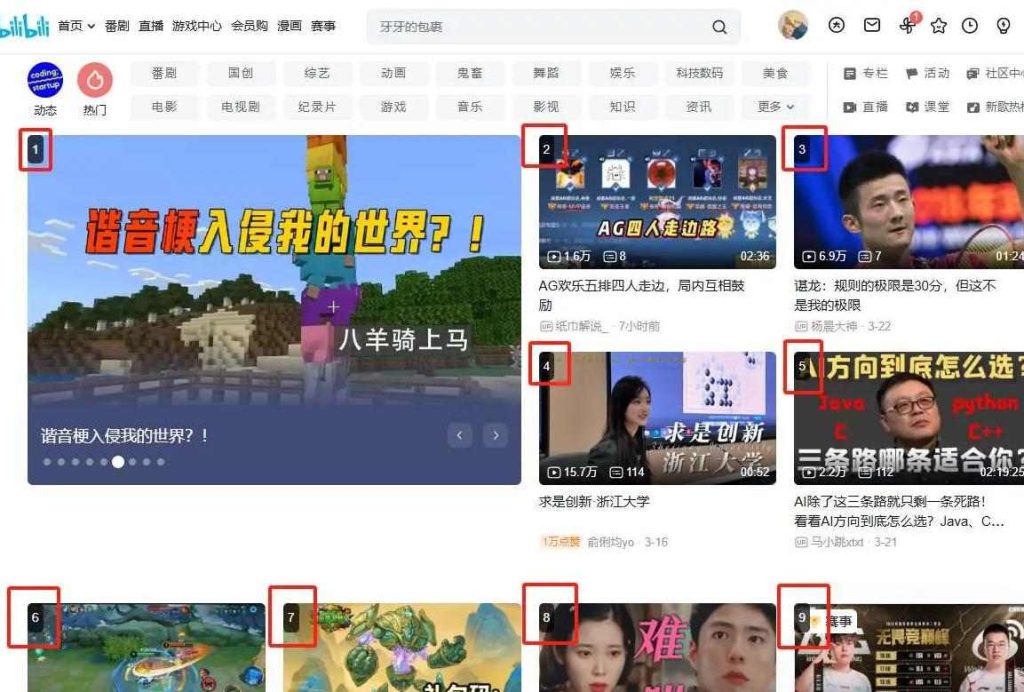The height and width of the screenshot is (692, 1024).
Task: Select the 美食 channel category
Action: point(775,73)
